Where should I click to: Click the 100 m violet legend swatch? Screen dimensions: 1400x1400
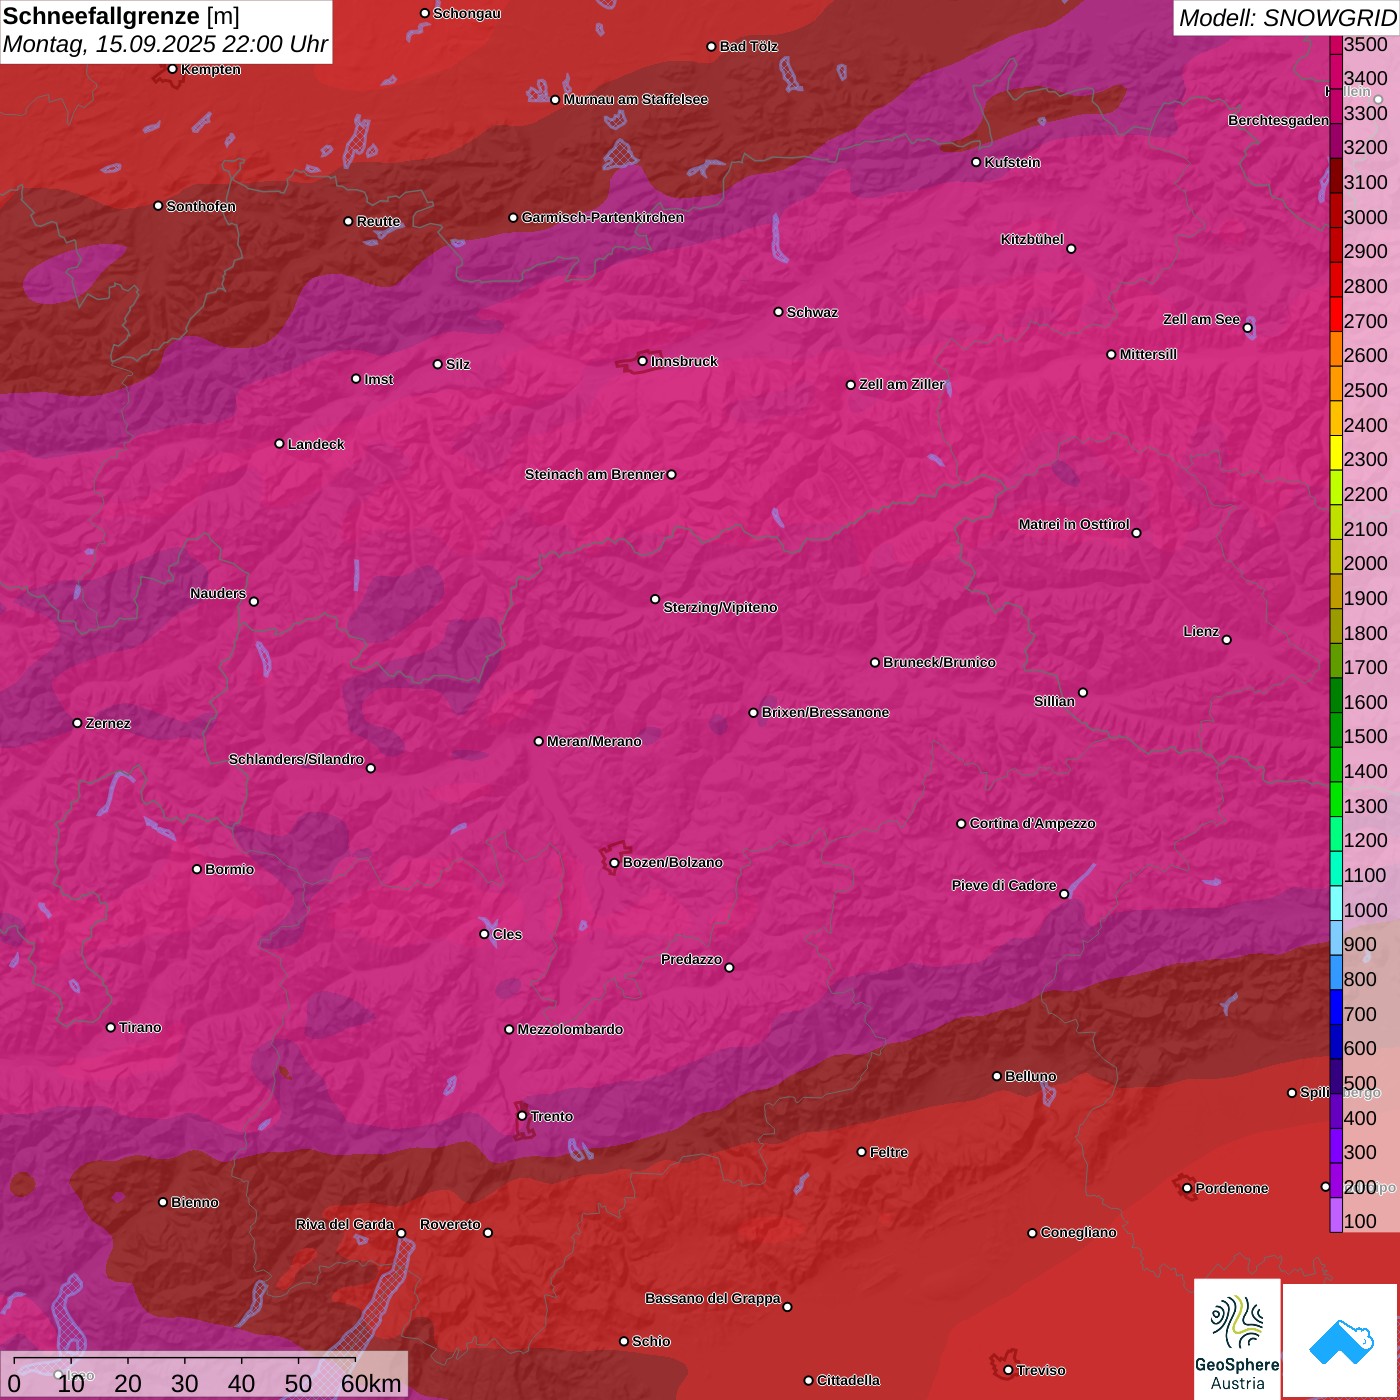tap(1336, 1216)
